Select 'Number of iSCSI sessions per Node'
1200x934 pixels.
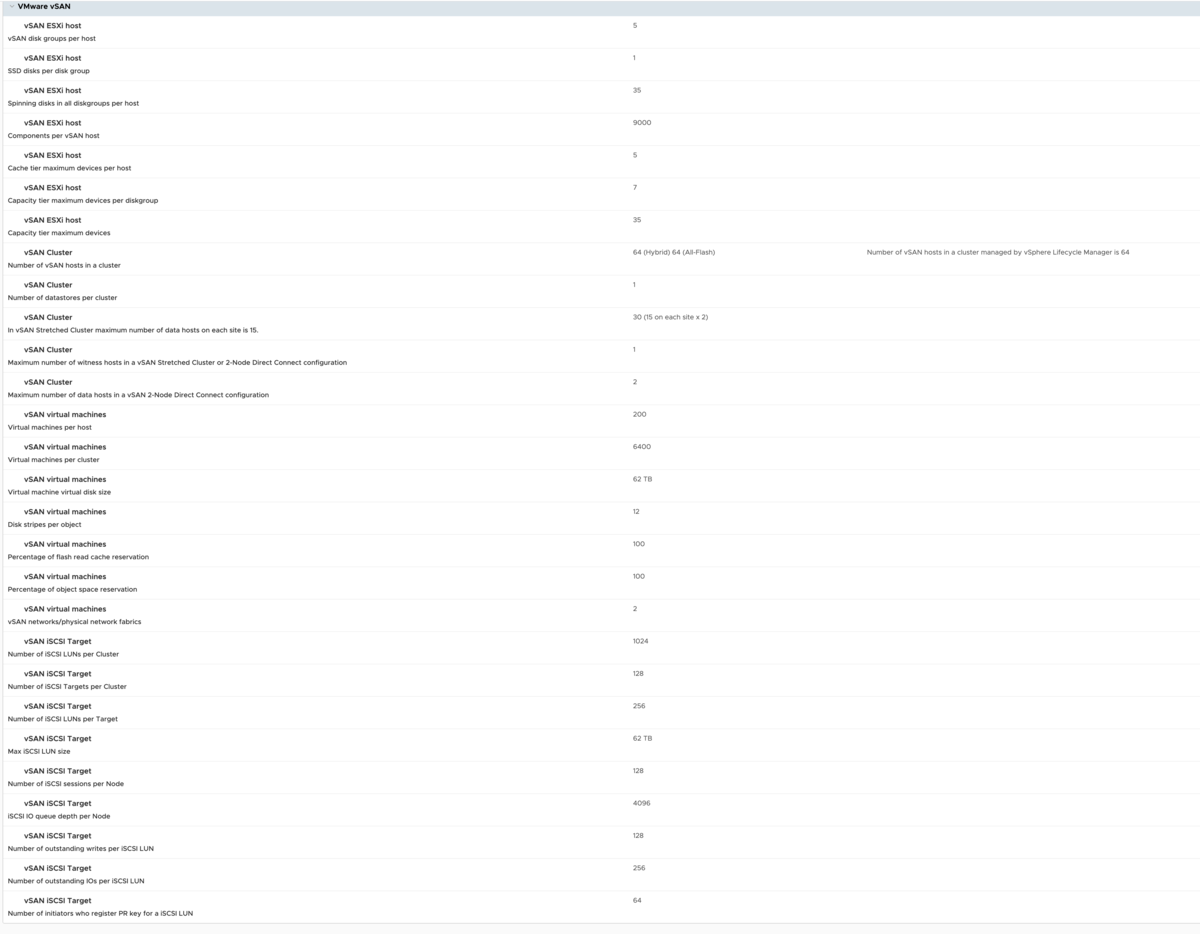click(66, 783)
